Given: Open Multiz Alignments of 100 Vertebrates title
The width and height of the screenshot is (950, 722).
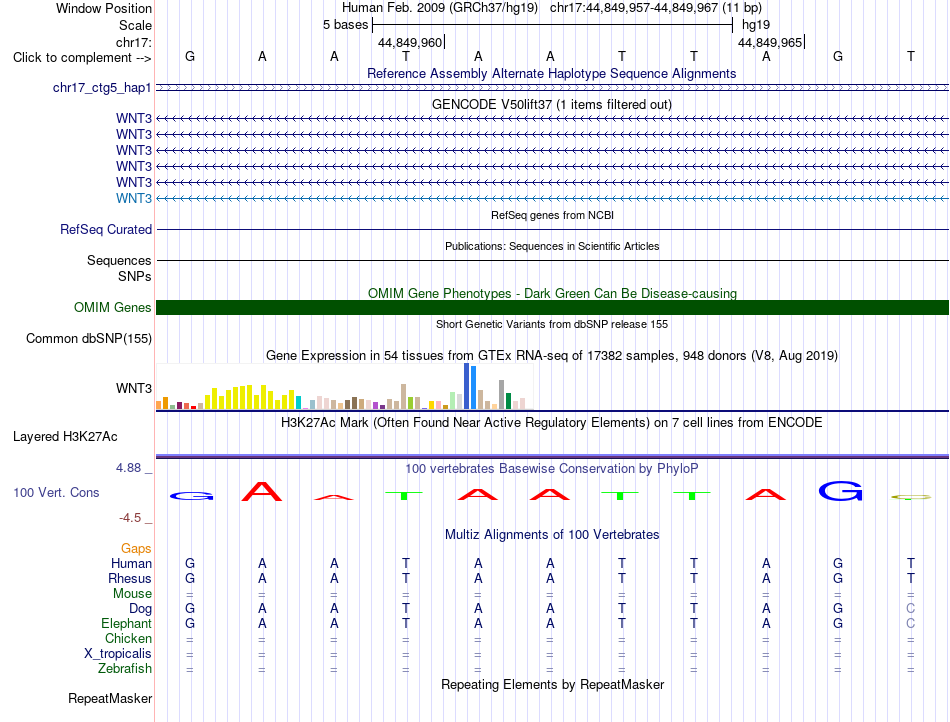Looking at the screenshot, I should point(552,534).
